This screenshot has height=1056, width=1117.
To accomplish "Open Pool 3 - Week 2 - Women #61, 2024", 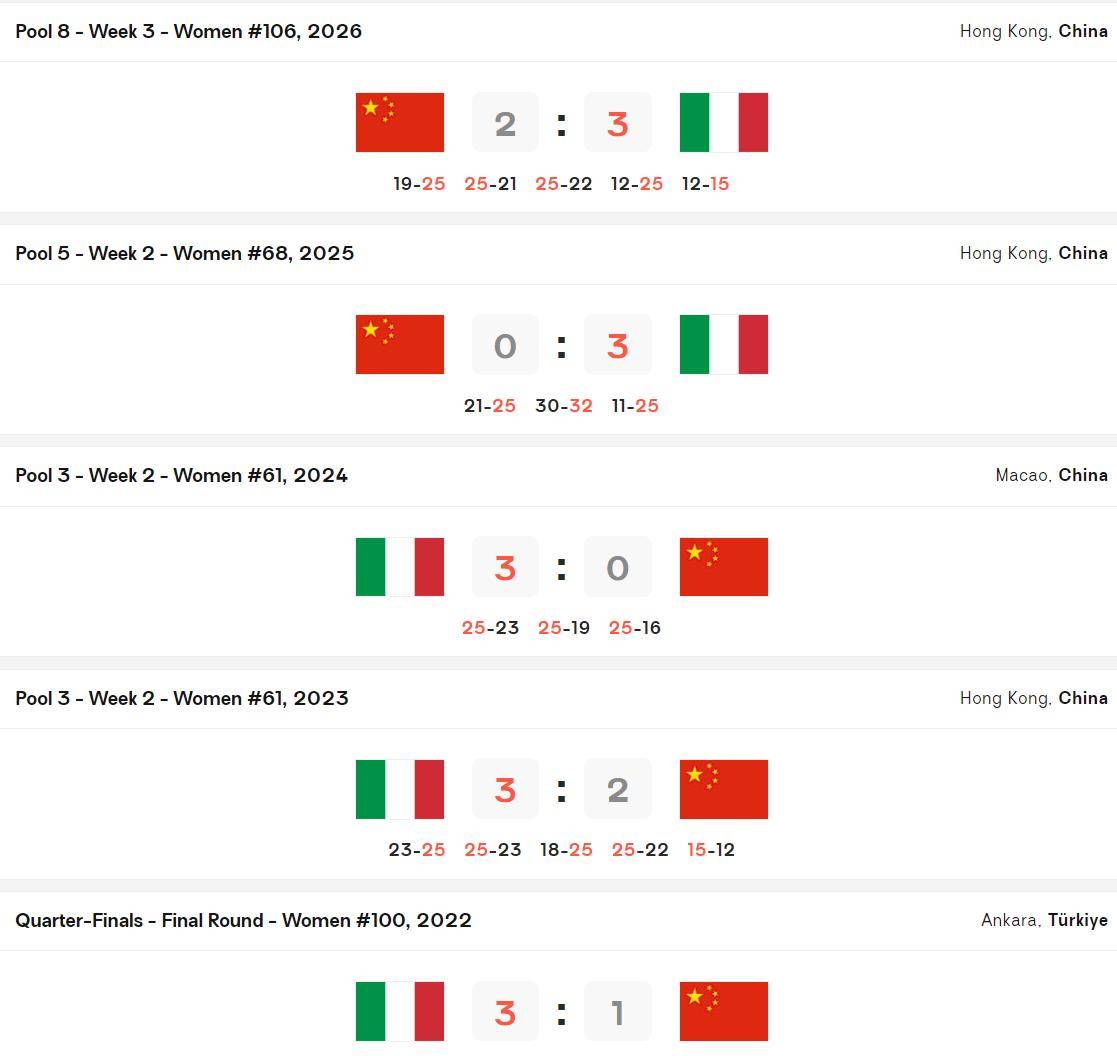I will click(x=182, y=475).
